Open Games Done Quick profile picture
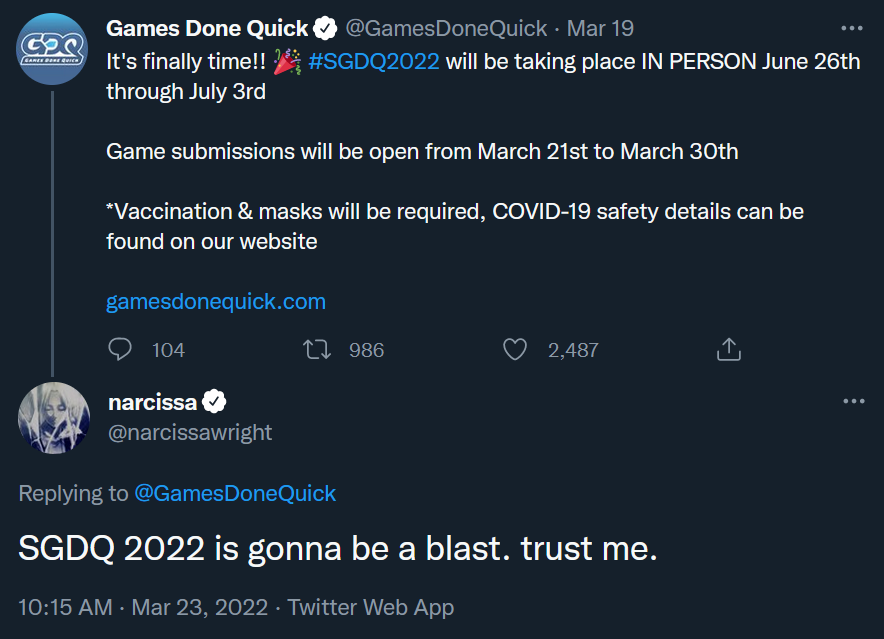884x639 pixels. (52, 49)
